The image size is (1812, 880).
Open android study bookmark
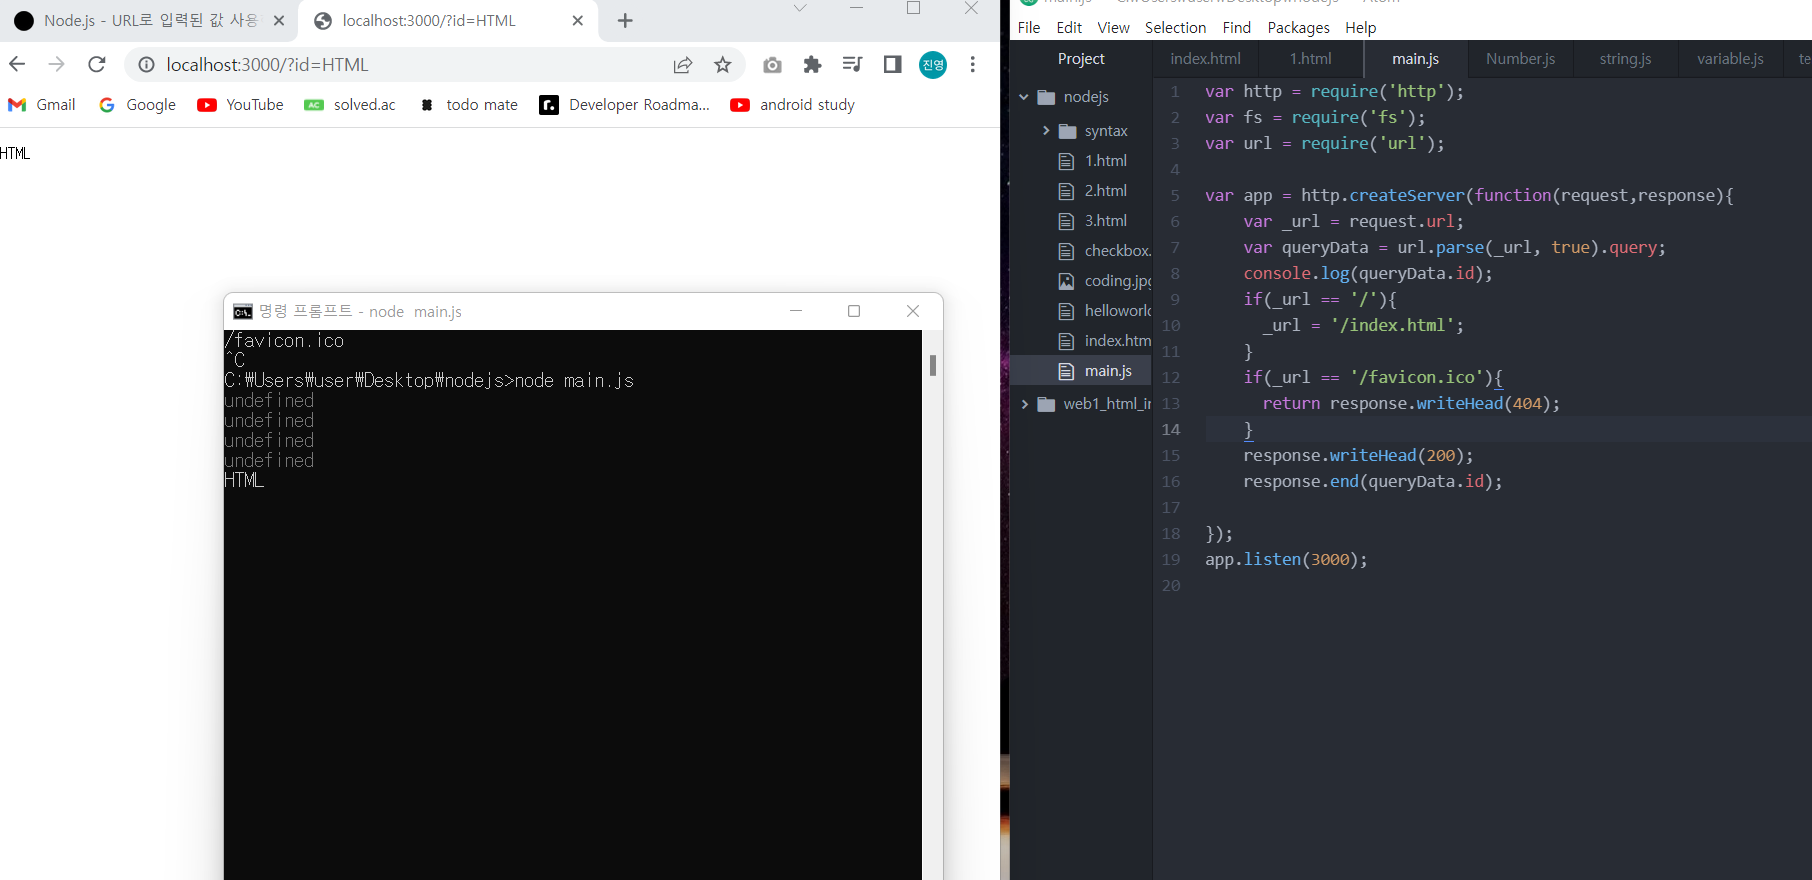coord(793,105)
